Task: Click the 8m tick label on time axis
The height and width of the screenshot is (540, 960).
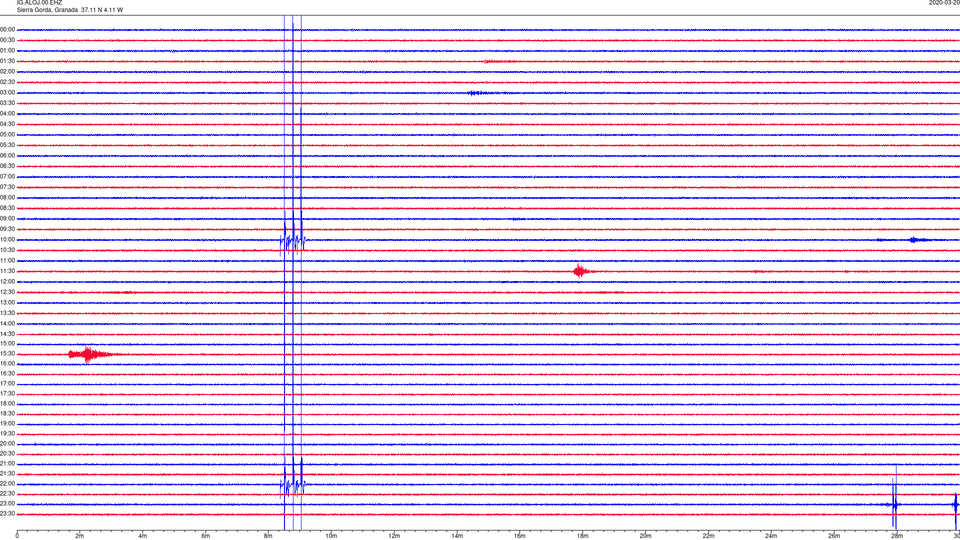Action: 268,536
